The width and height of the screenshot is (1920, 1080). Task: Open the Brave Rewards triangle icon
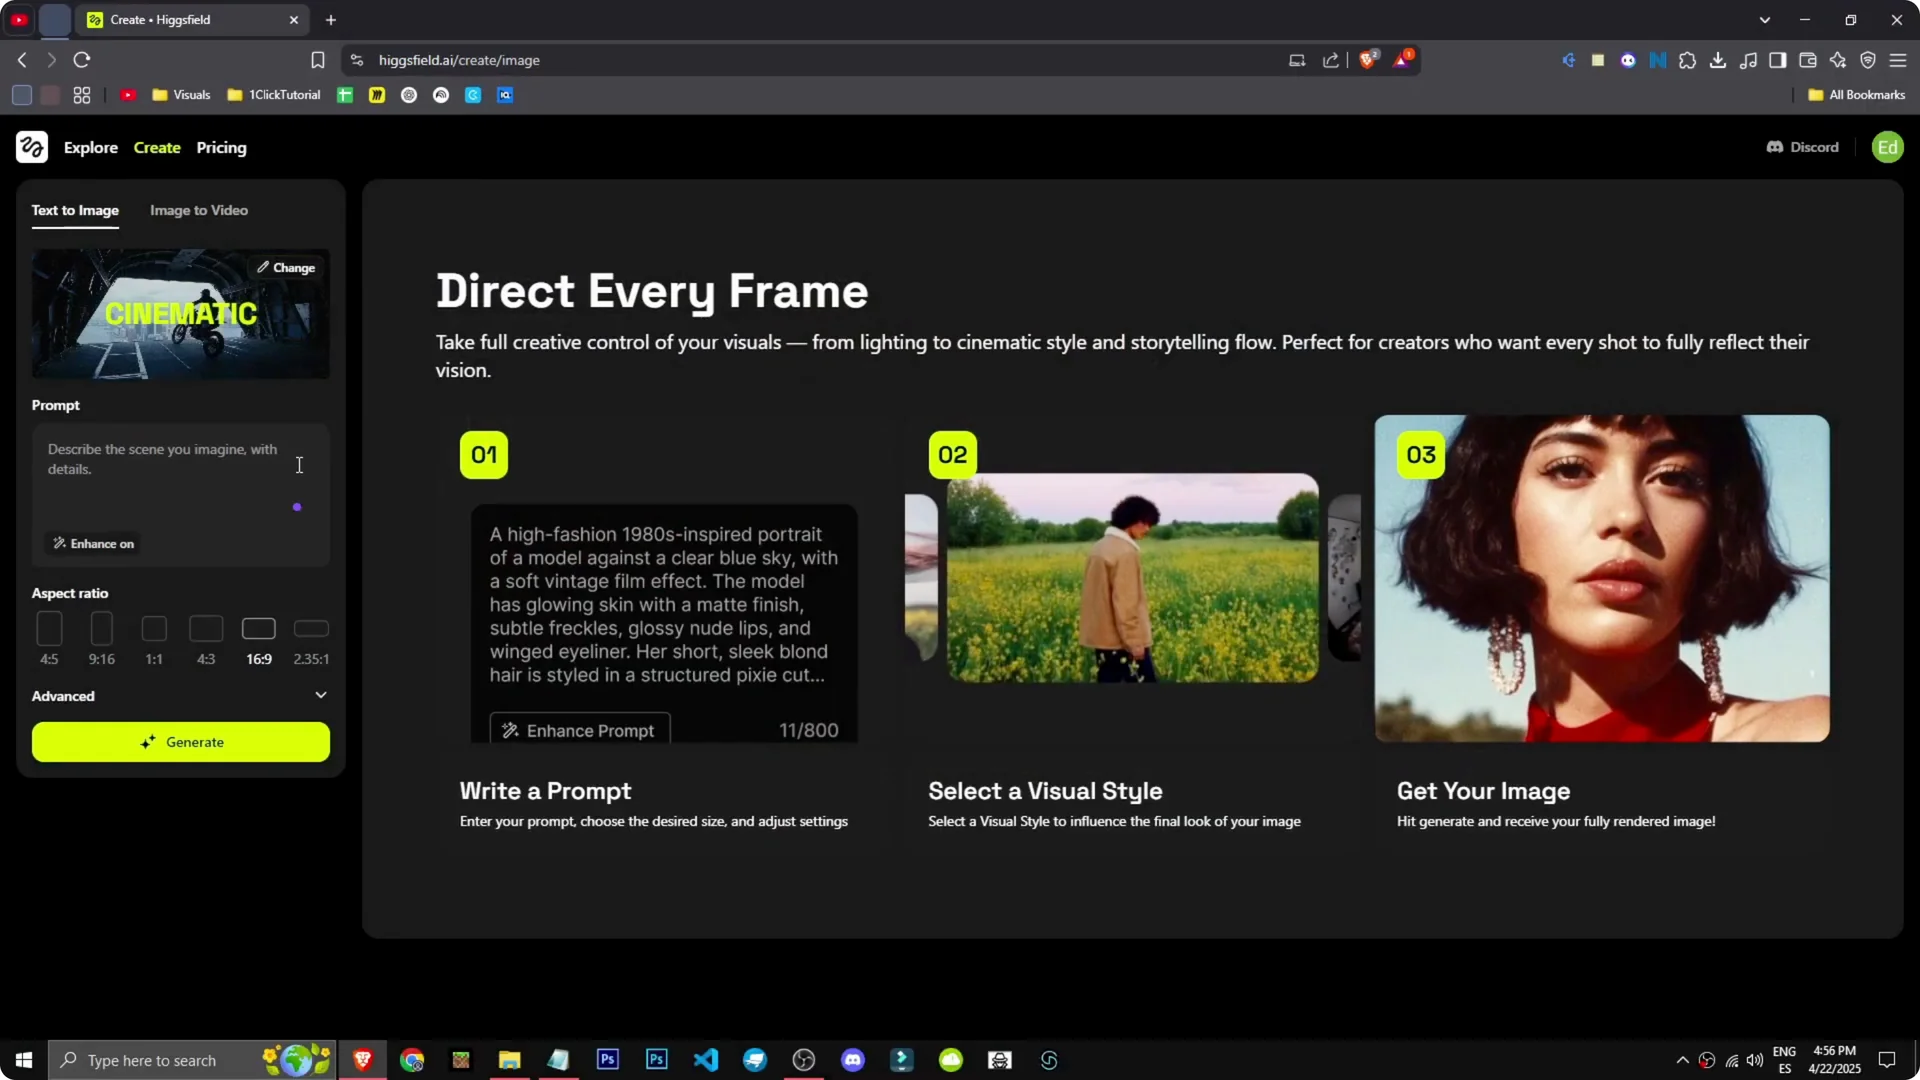coord(1403,59)
